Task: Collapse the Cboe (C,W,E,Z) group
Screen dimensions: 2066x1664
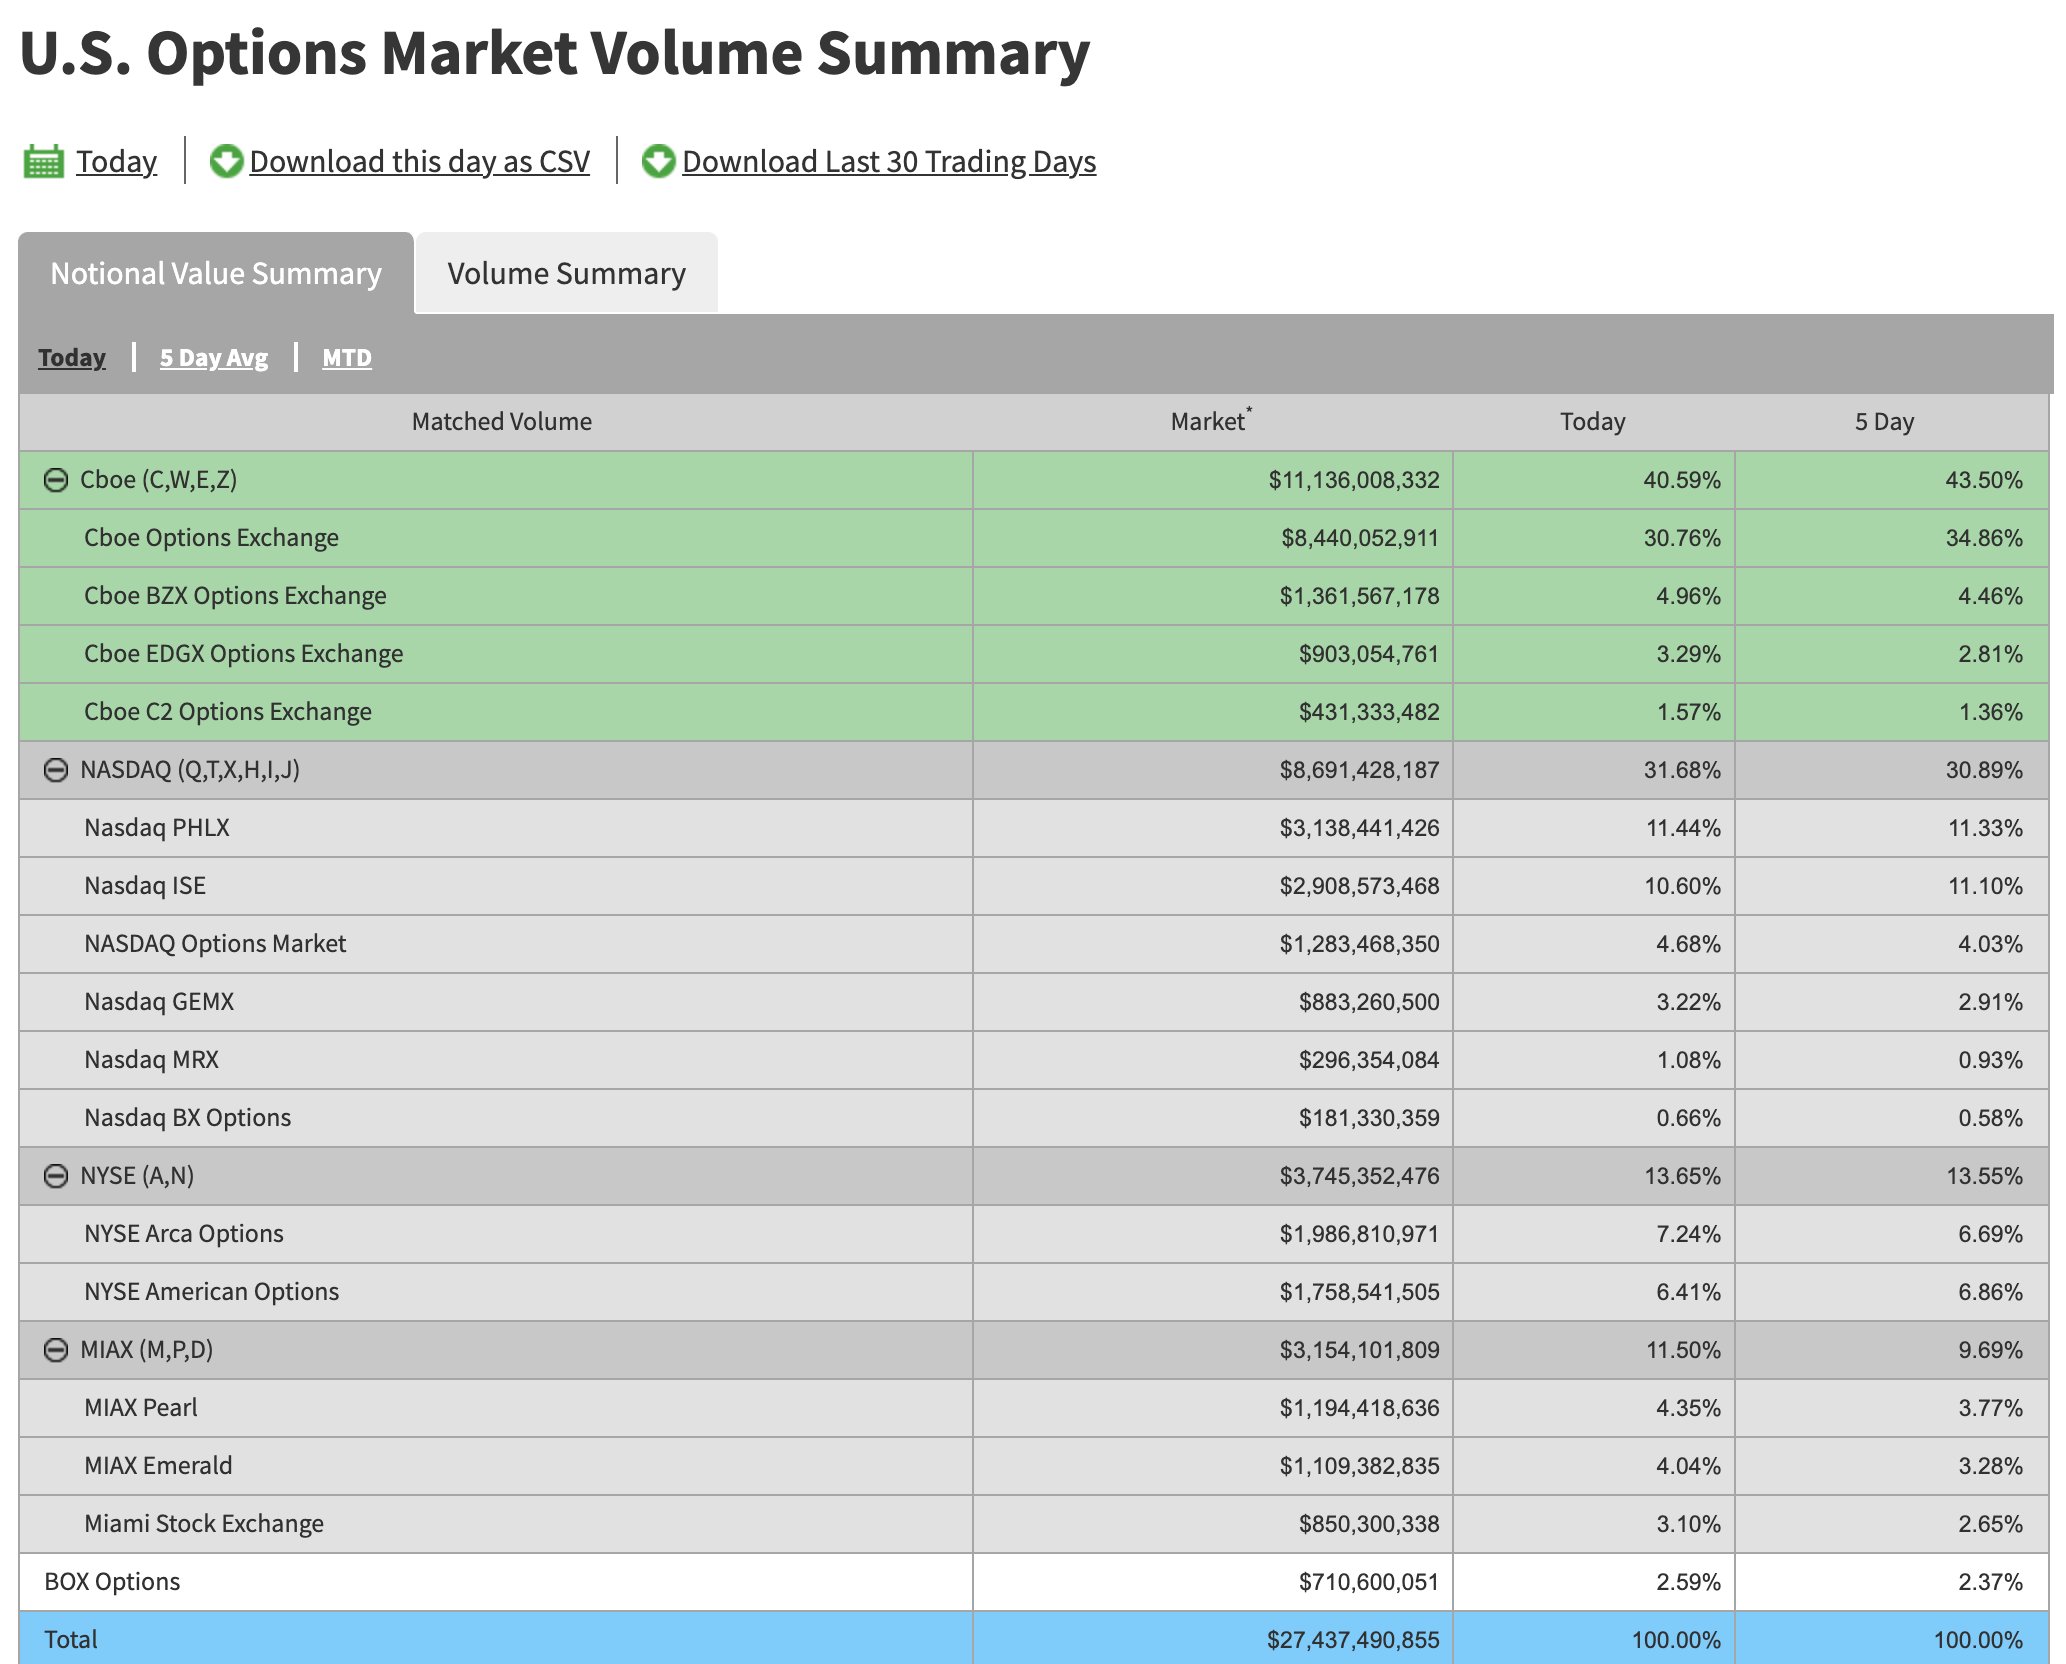Action: point(56,480)
